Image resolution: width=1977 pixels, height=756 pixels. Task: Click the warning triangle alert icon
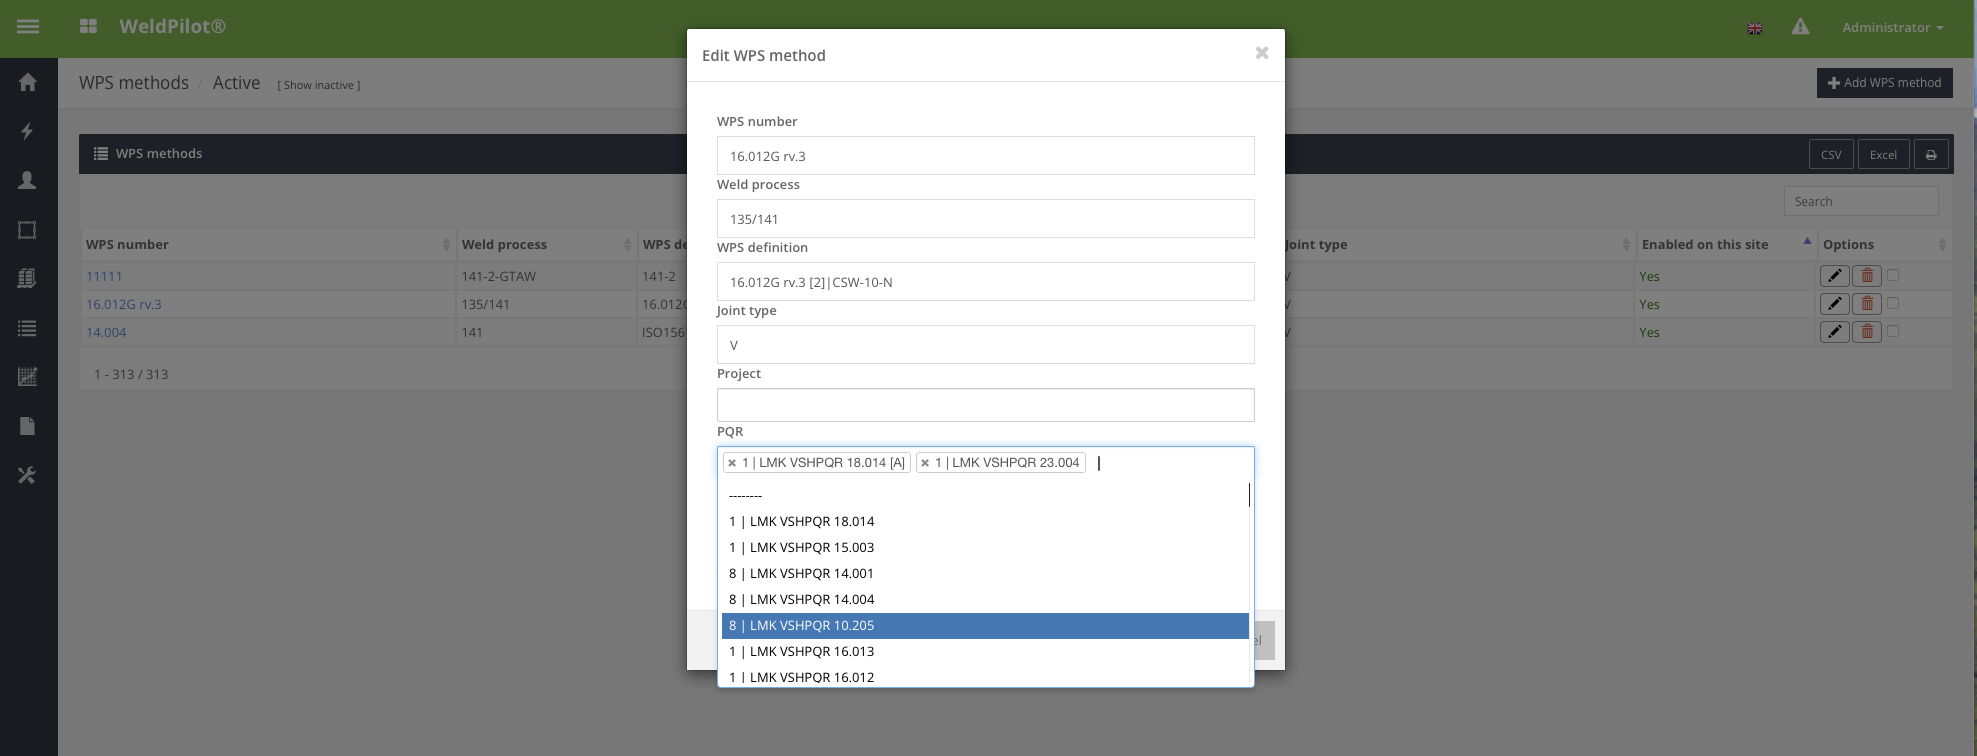1800,27
